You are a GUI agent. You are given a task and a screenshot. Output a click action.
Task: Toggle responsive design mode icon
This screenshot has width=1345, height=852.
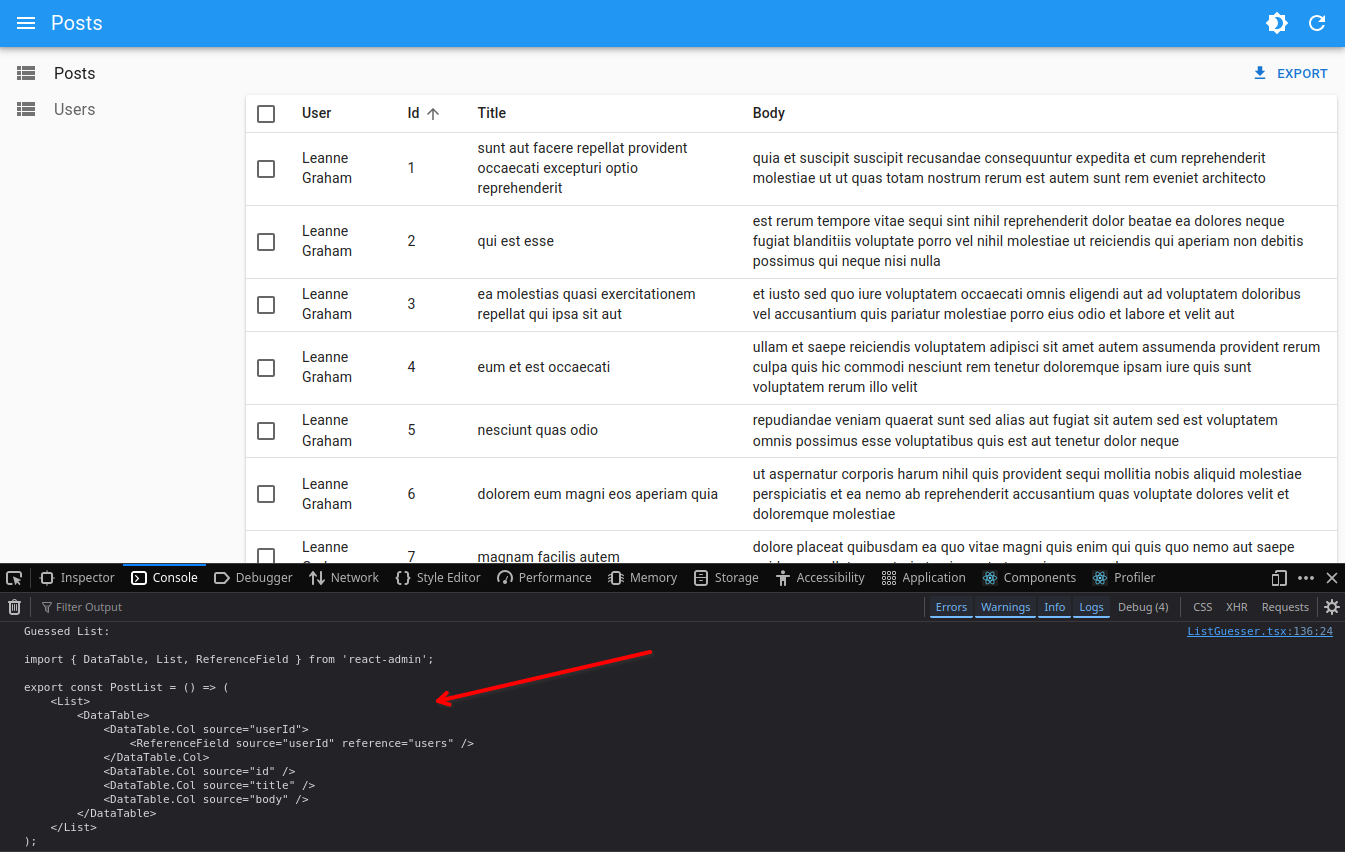(x=1279, y=578)
